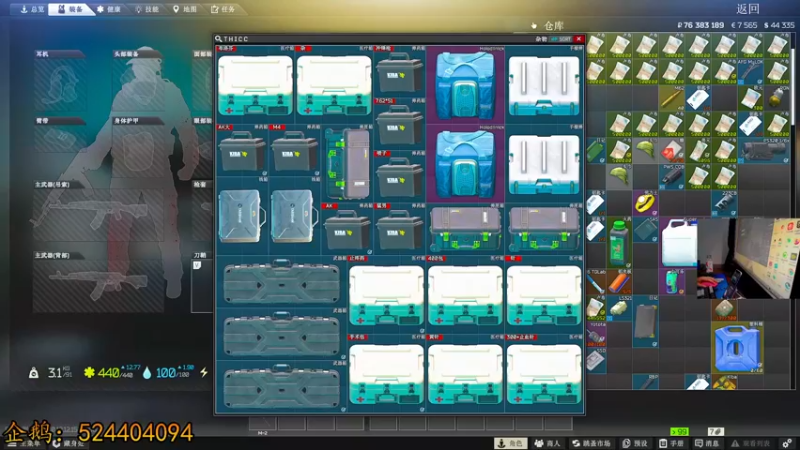Open settings via the gear icon
Viewport: 800px width, 450px height.
[x=787, y=443]
